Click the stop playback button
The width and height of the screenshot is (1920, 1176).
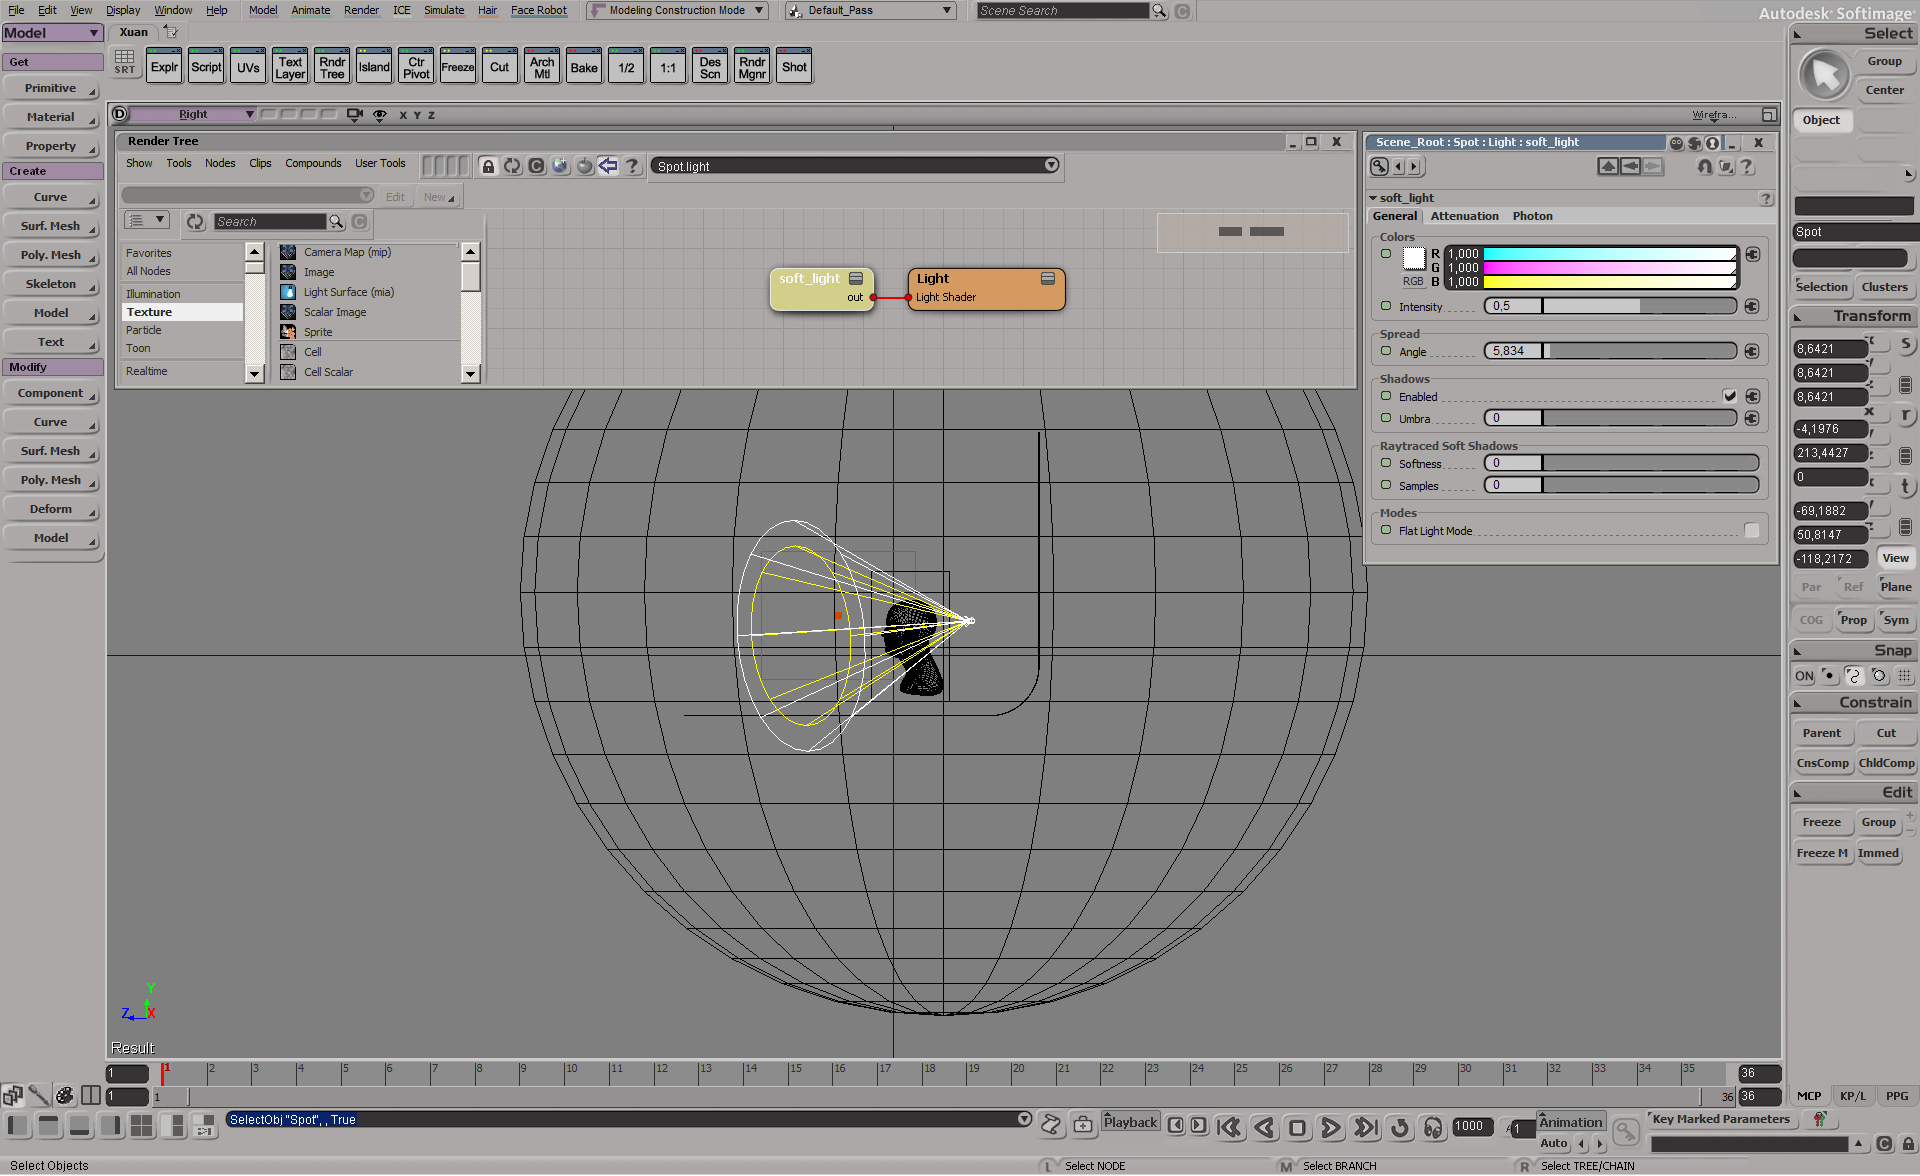1297,1128
